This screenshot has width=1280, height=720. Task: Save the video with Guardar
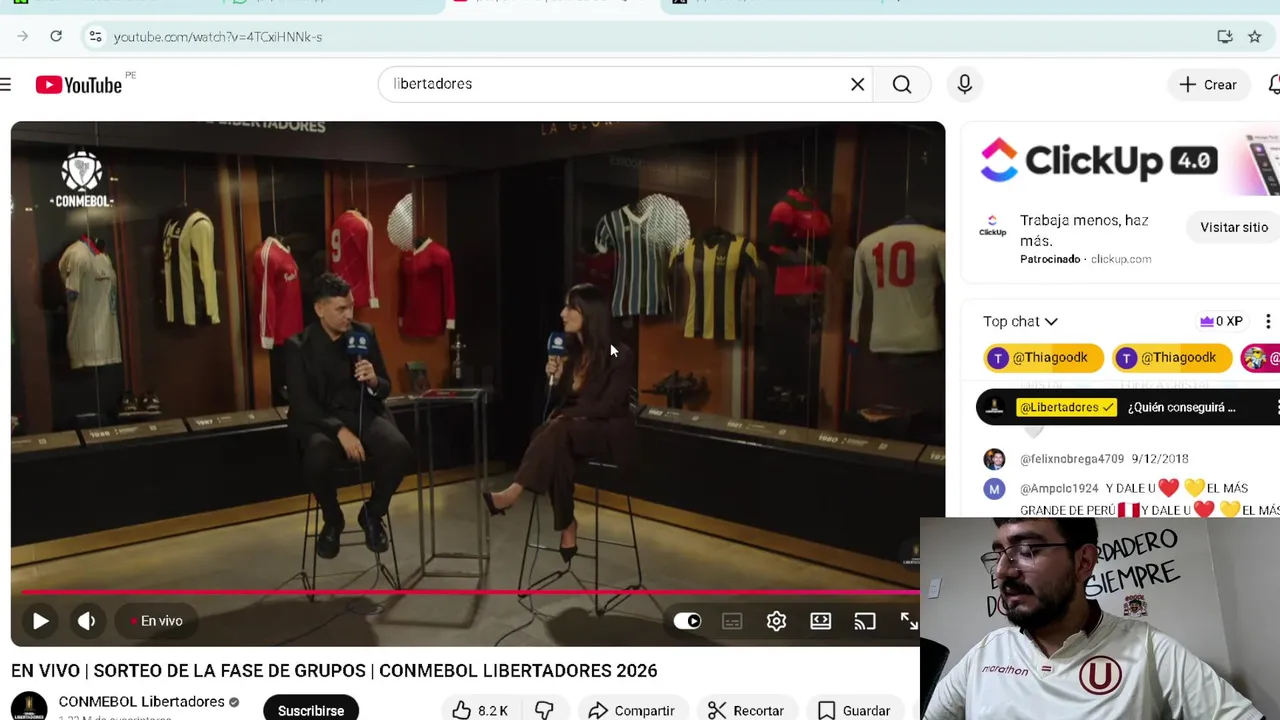coord(854,709)
